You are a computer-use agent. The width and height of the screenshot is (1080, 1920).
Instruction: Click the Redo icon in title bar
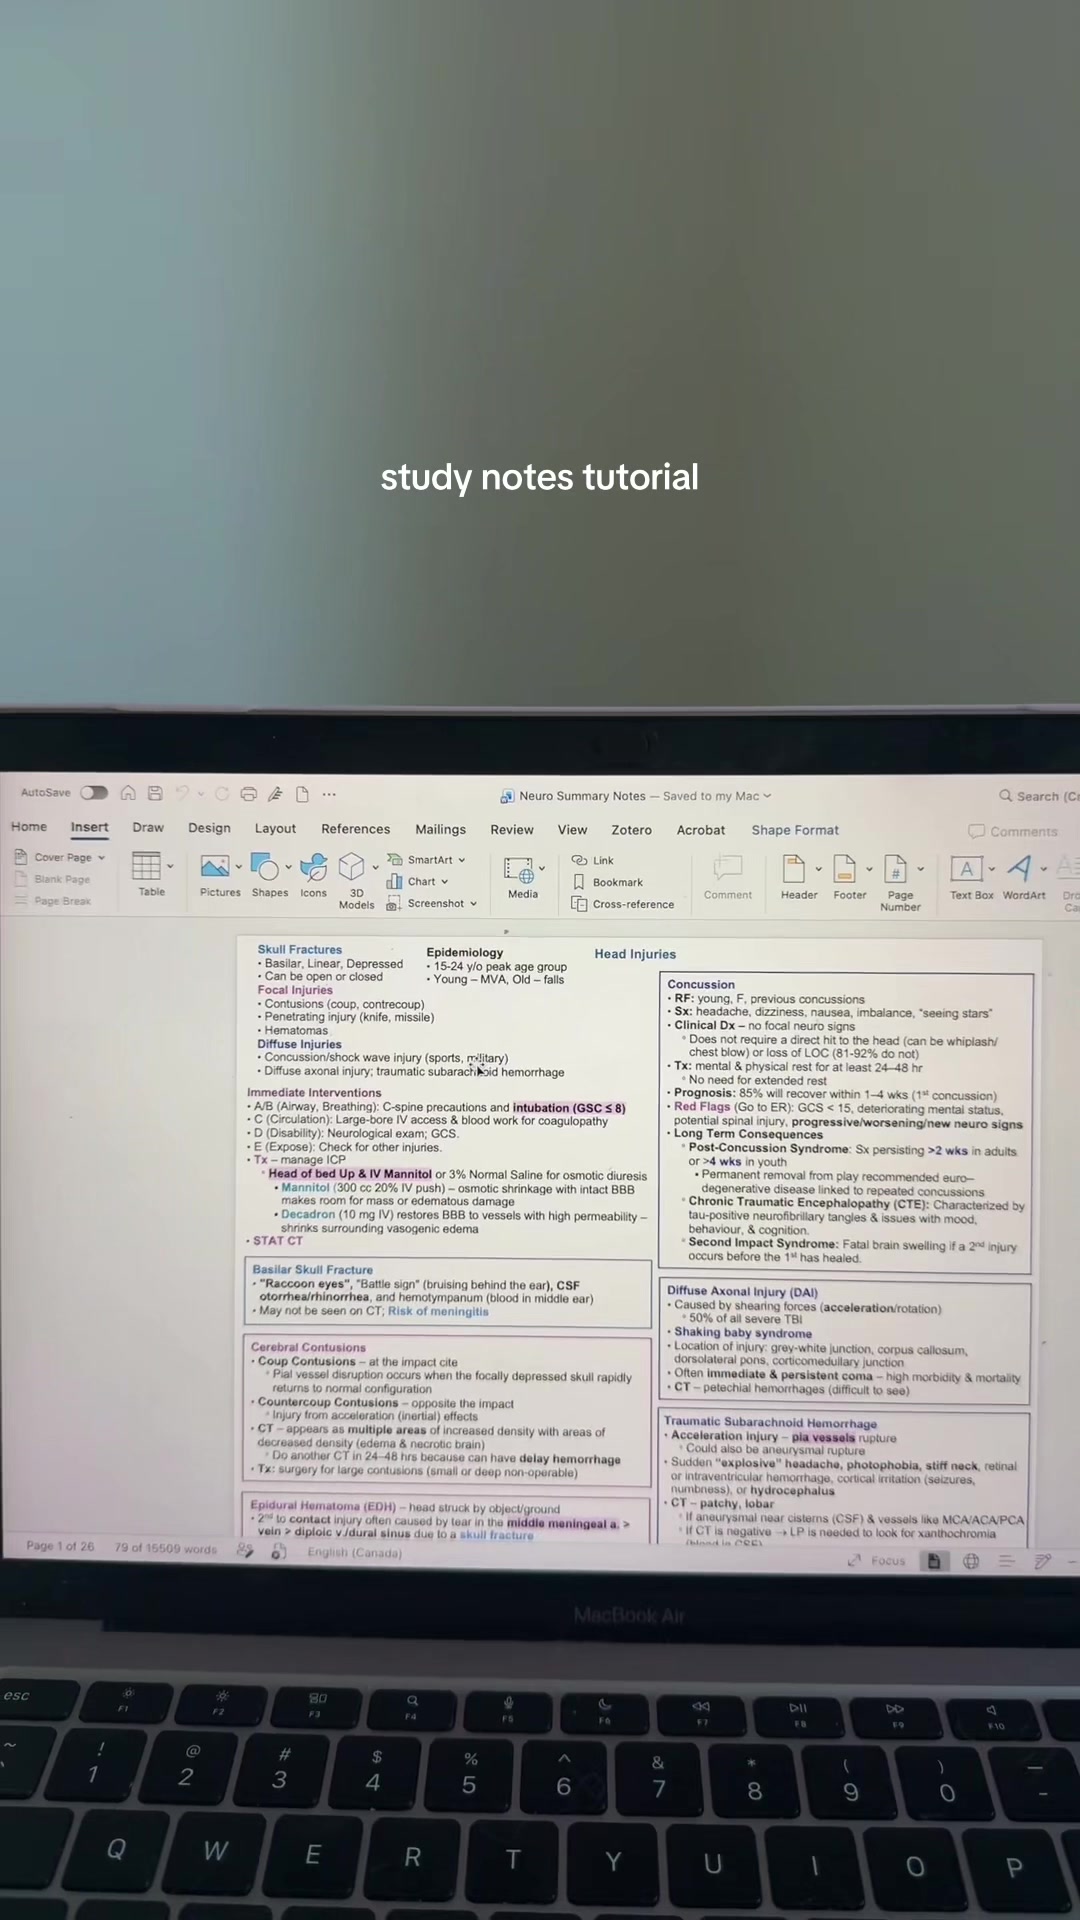[221, 794]
